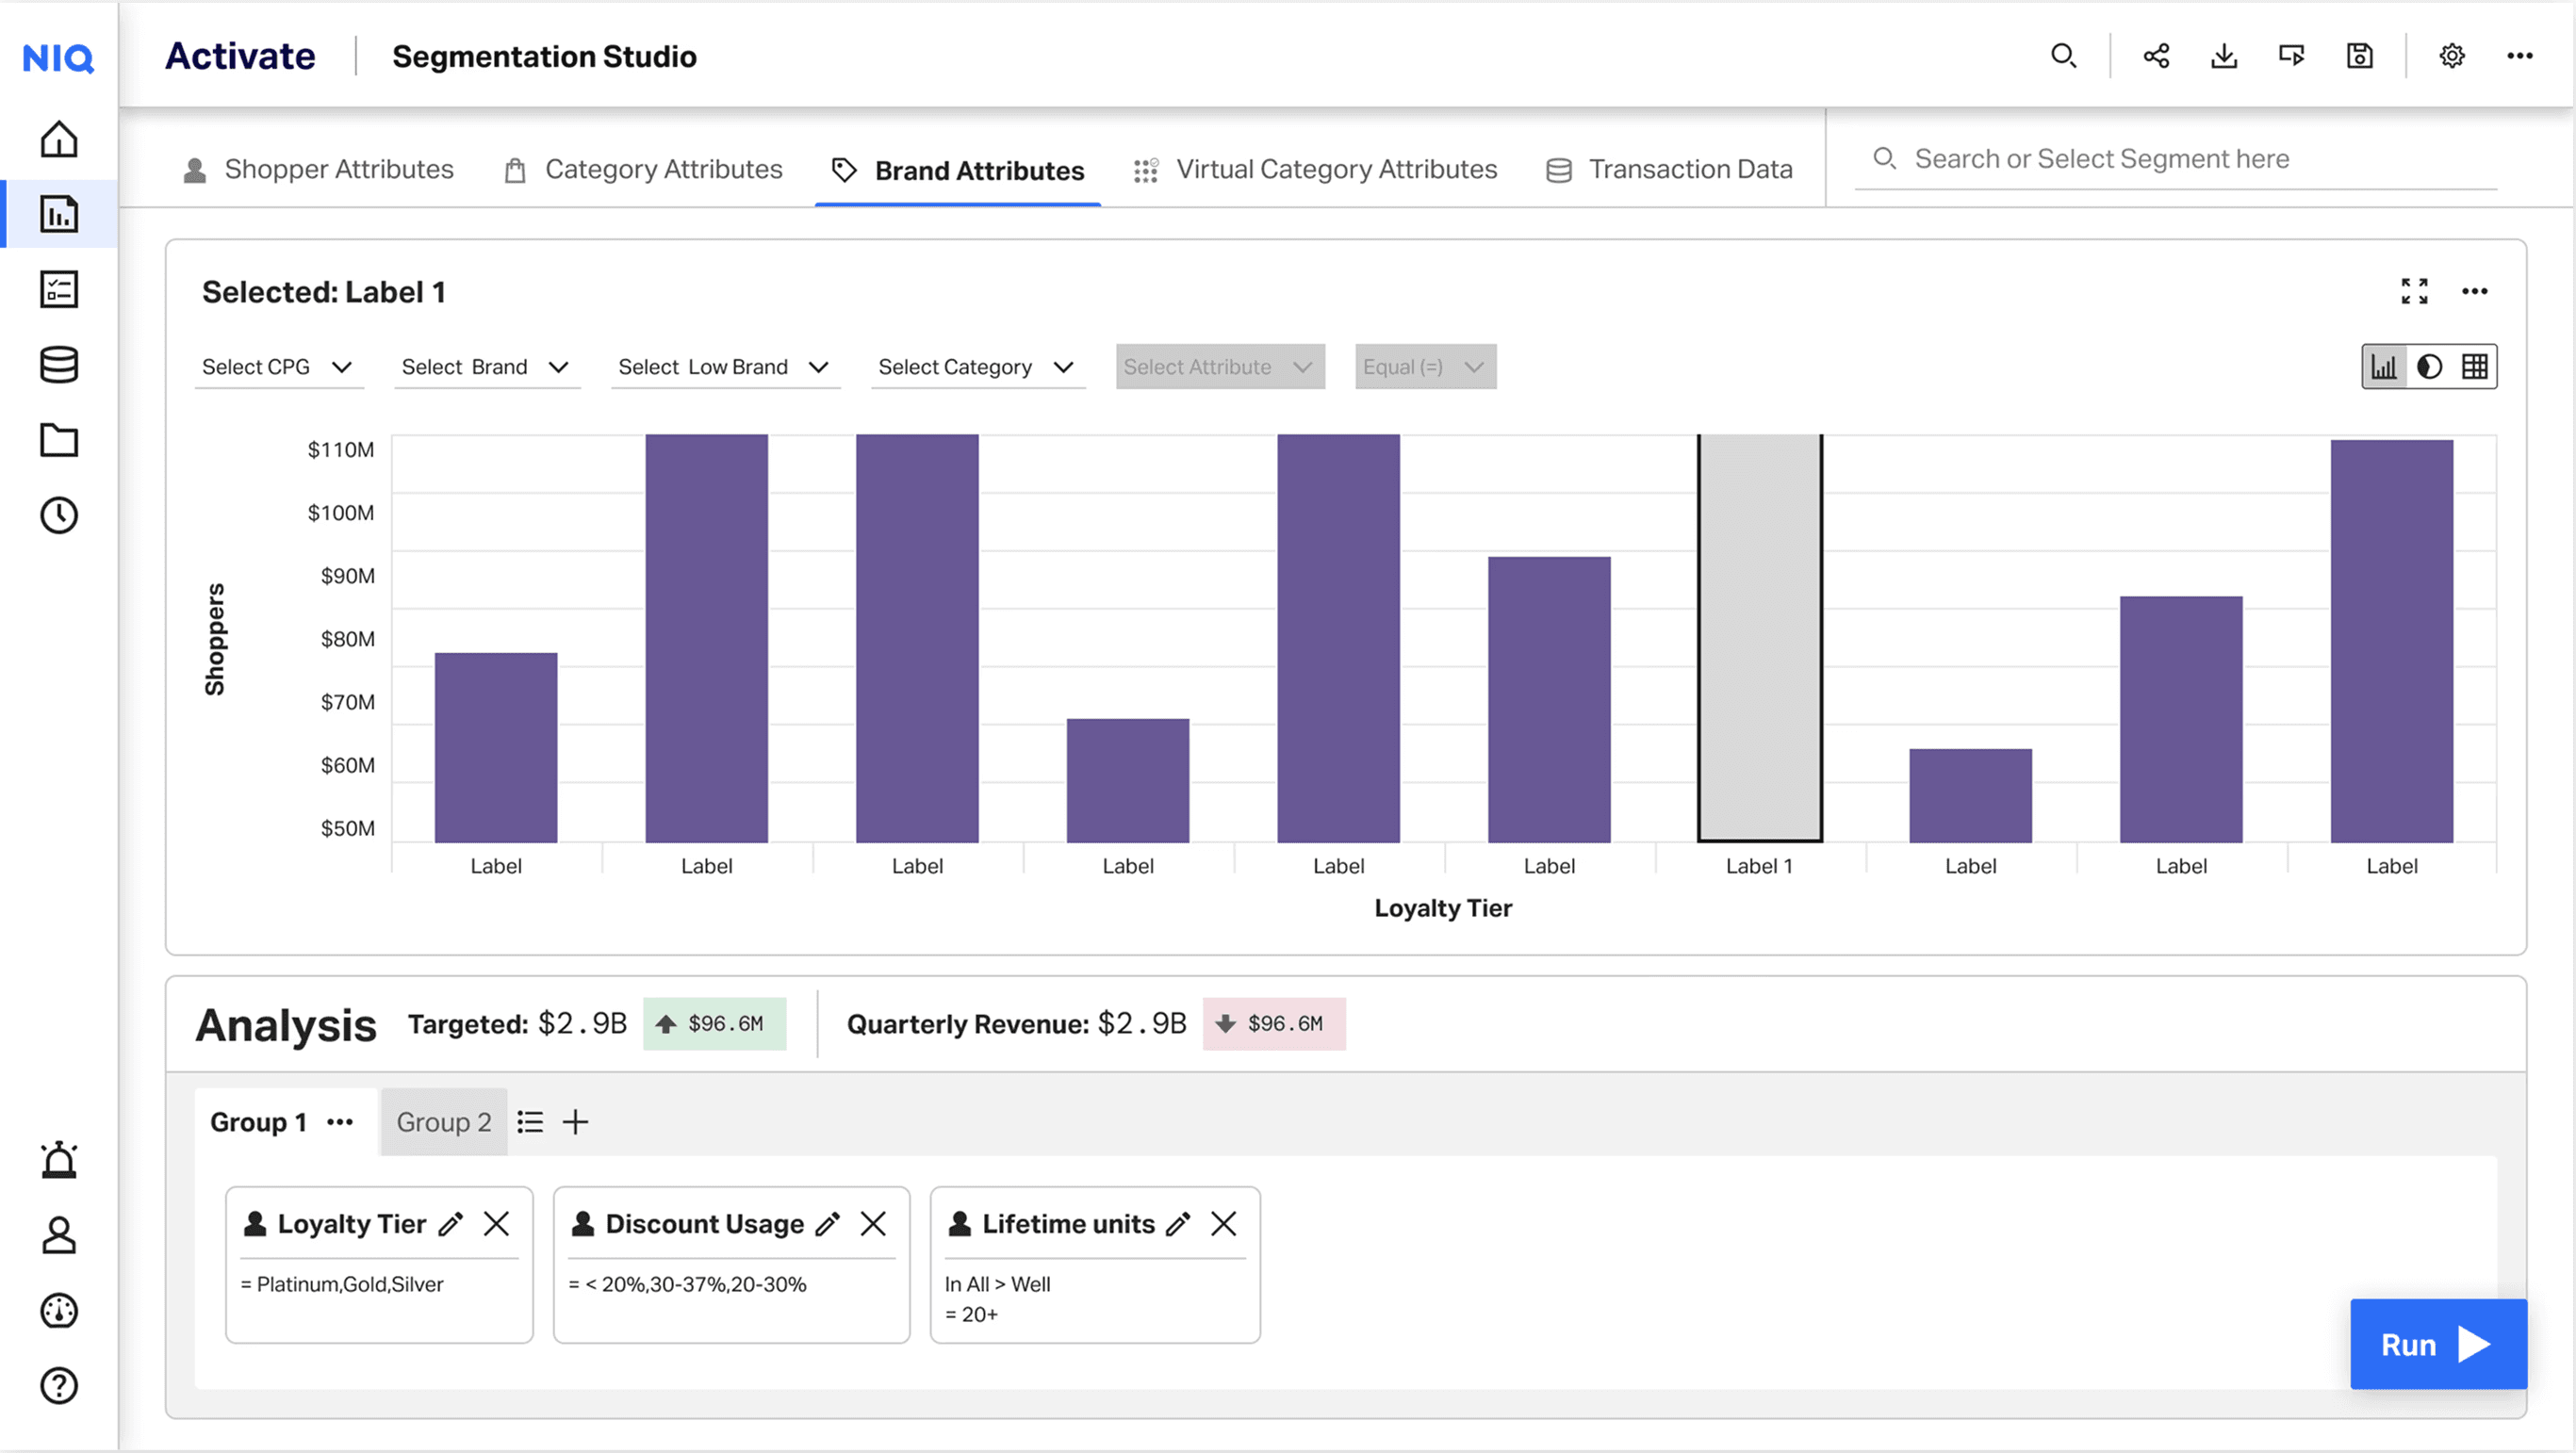2576x1453 pixels.
Task: Switch to pie chart view toggle
Action: (2429, 367)
